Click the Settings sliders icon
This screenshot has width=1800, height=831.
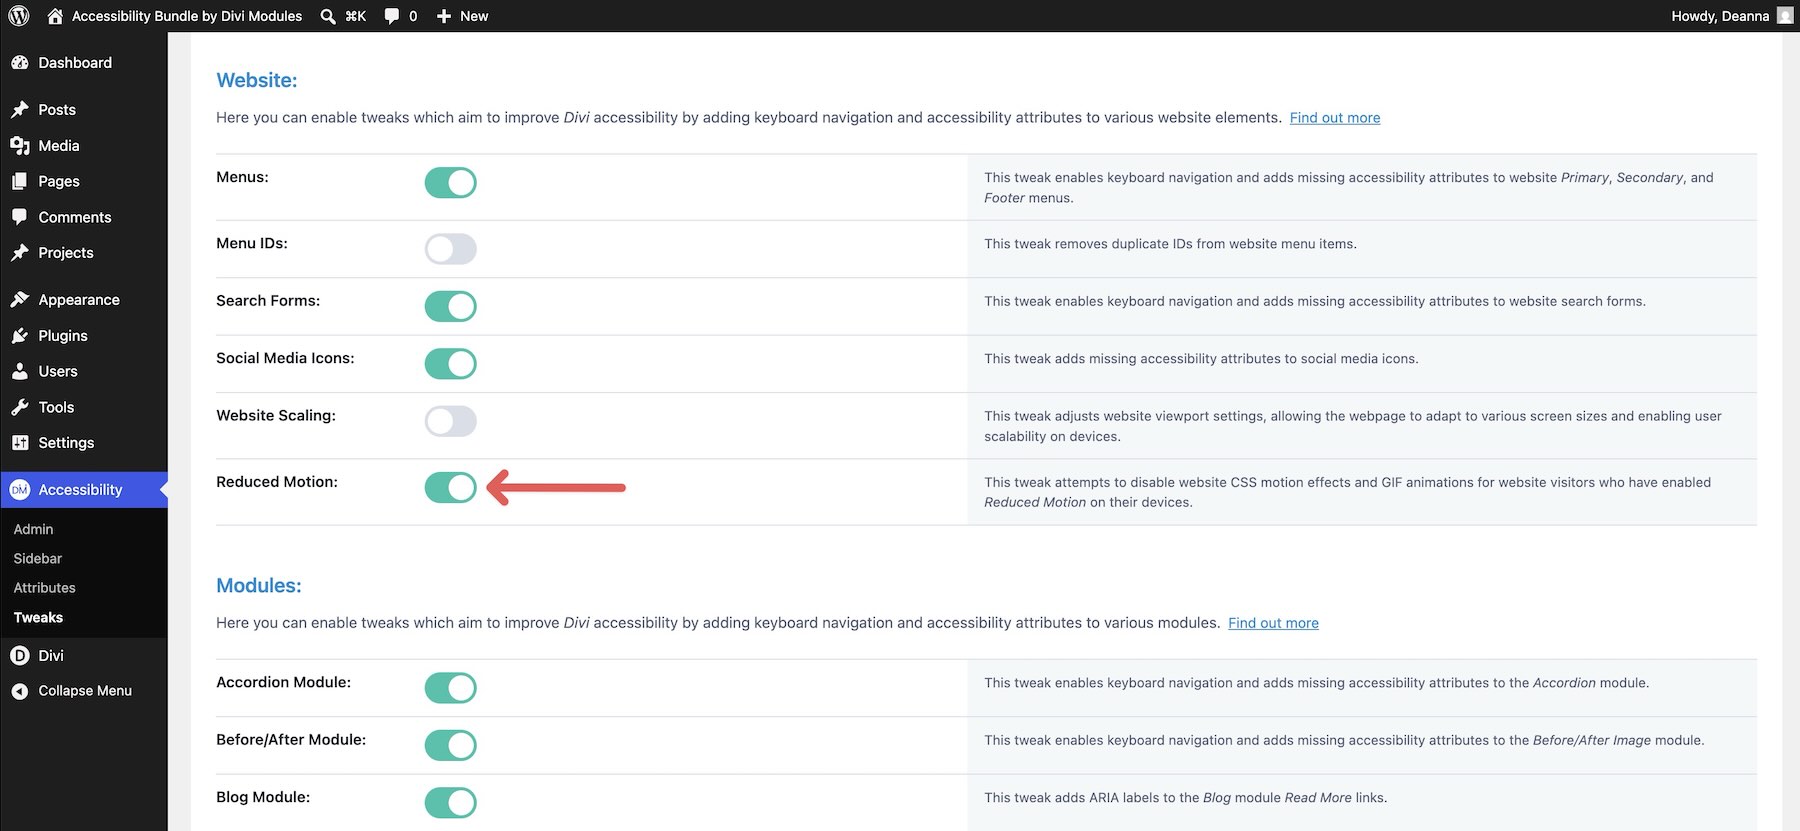[20, 443]
